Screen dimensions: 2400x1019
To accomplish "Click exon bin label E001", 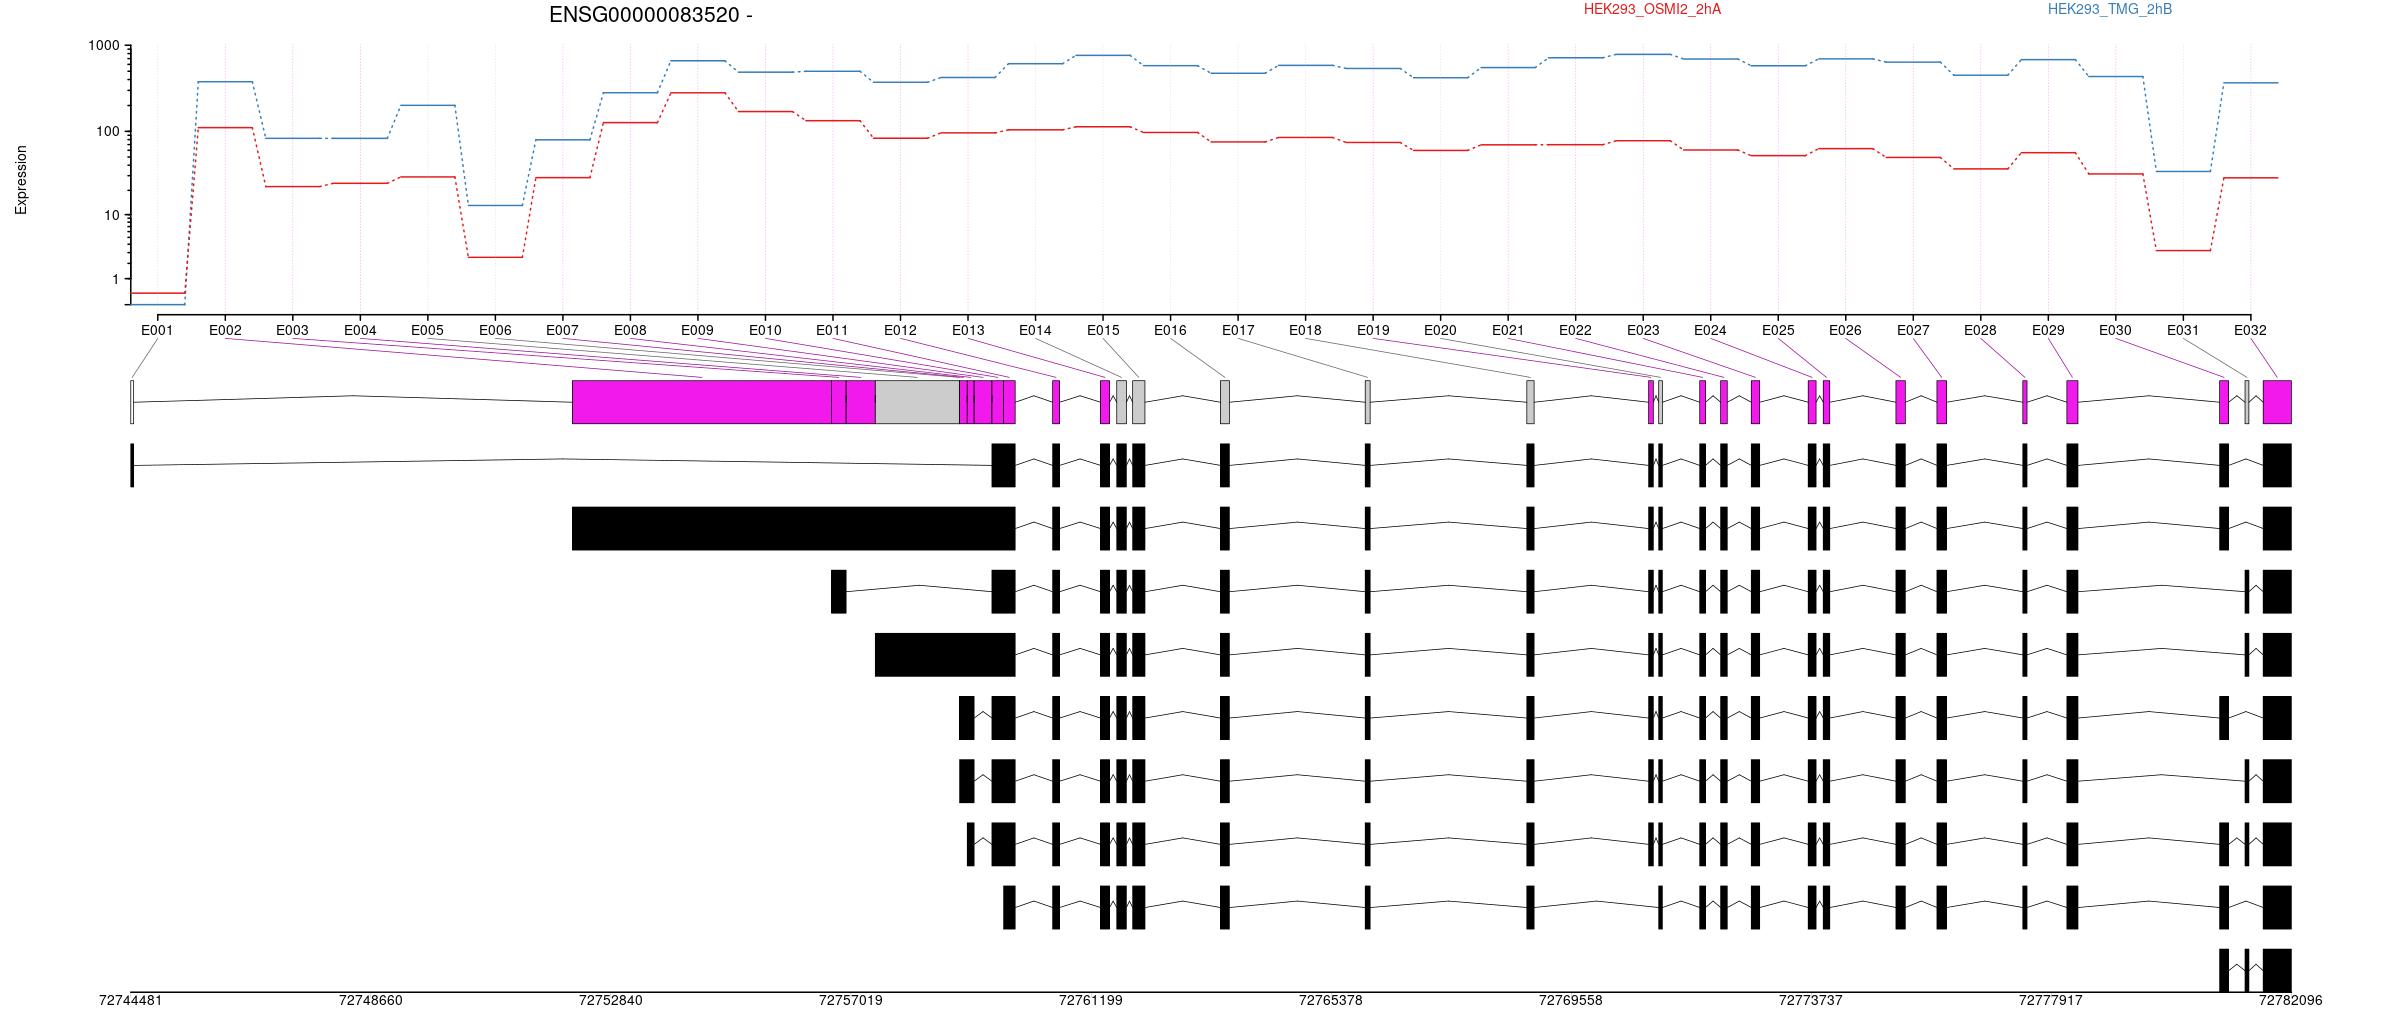I will (x=157, y=330).
